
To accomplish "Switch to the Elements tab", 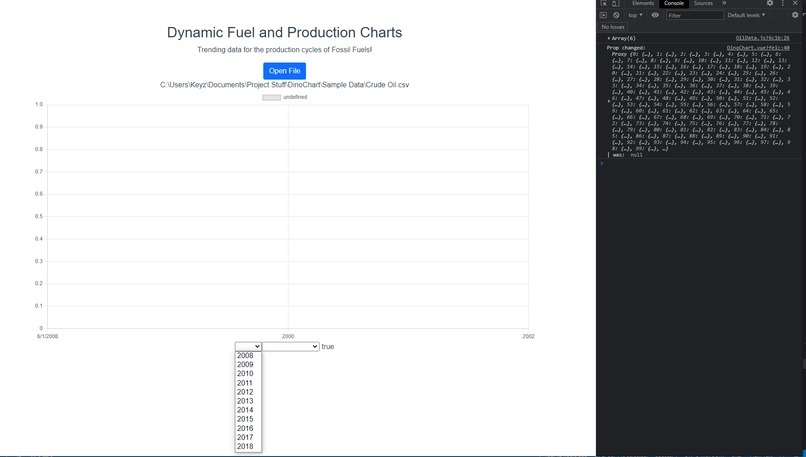I will (643, 3).
